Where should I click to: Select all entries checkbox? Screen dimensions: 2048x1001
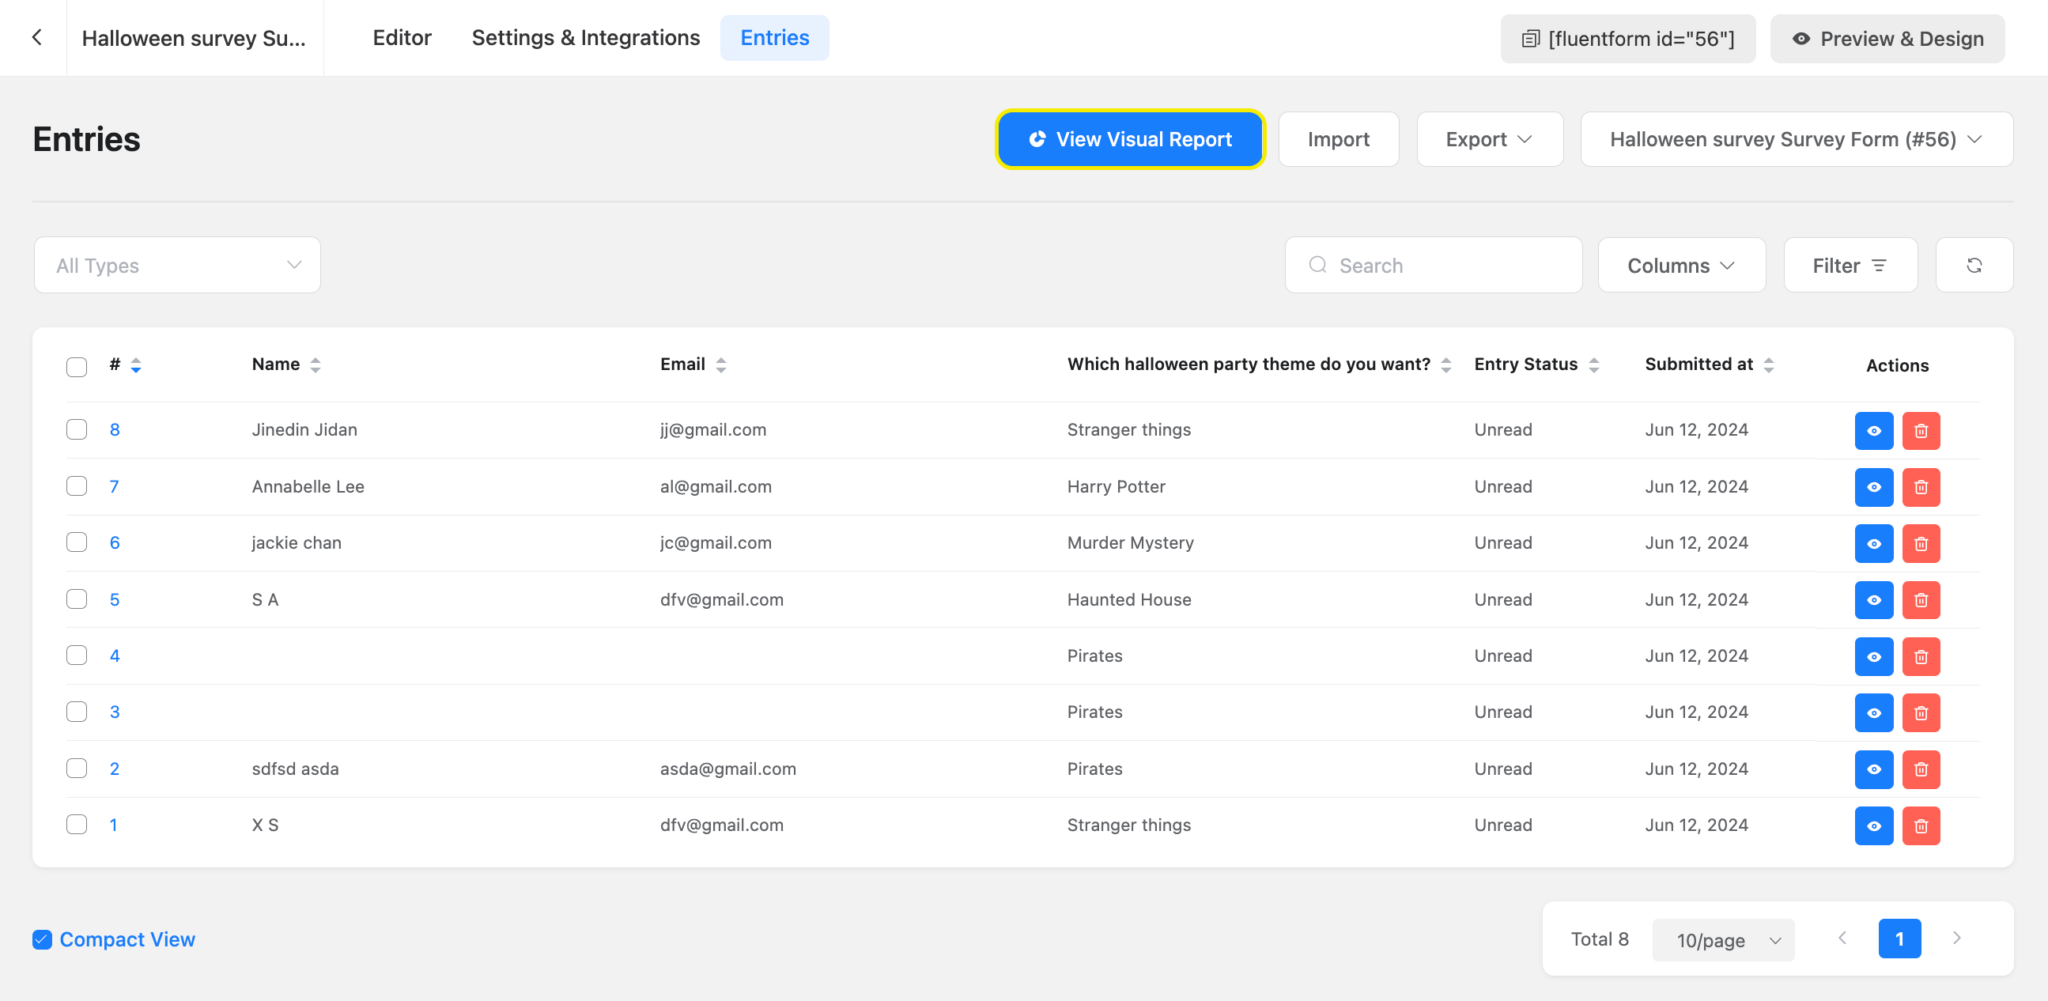(76, 366)
